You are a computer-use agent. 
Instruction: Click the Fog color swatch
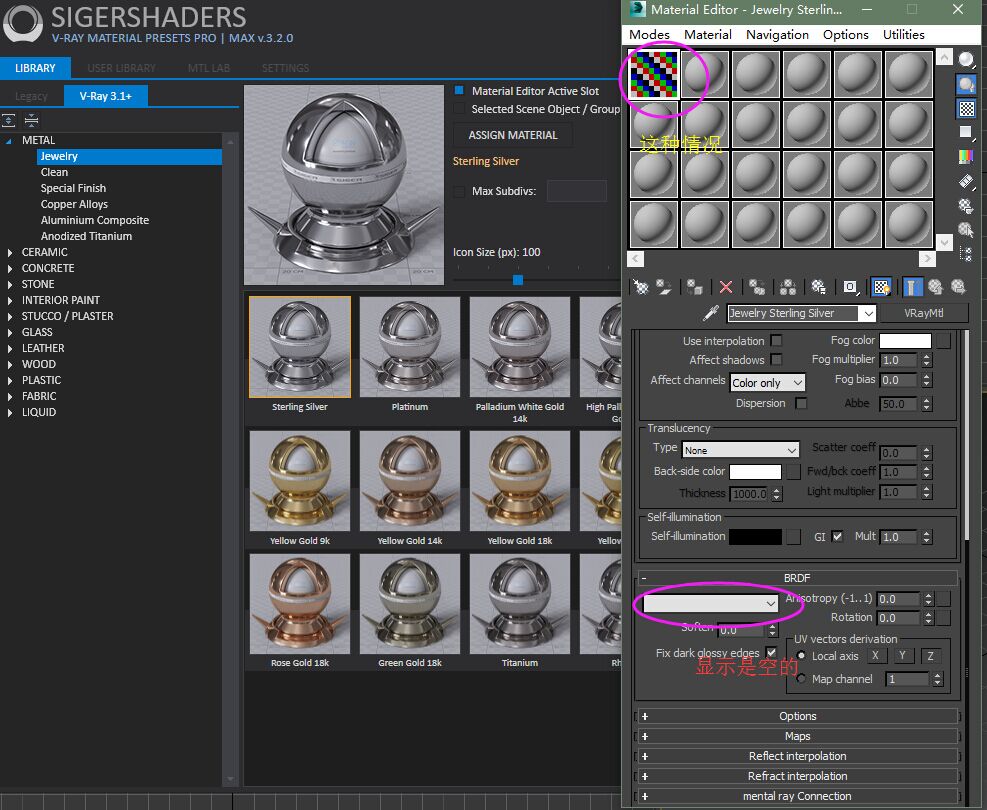coord(905,340)
